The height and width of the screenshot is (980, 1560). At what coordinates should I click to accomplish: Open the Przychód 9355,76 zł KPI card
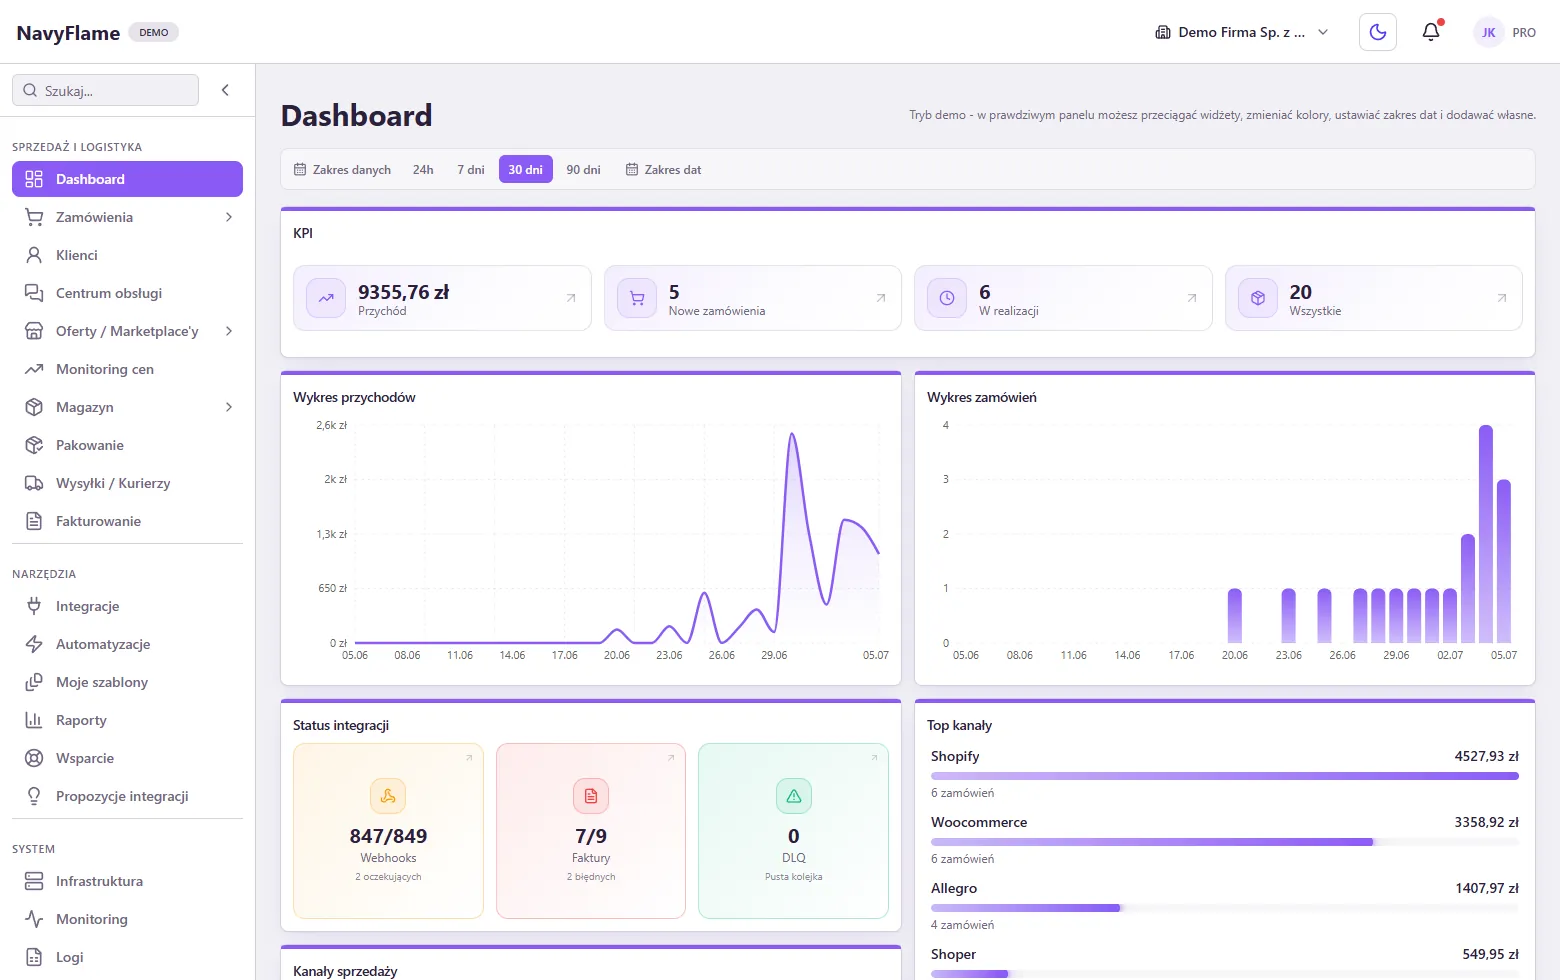(x=442, y=298)
